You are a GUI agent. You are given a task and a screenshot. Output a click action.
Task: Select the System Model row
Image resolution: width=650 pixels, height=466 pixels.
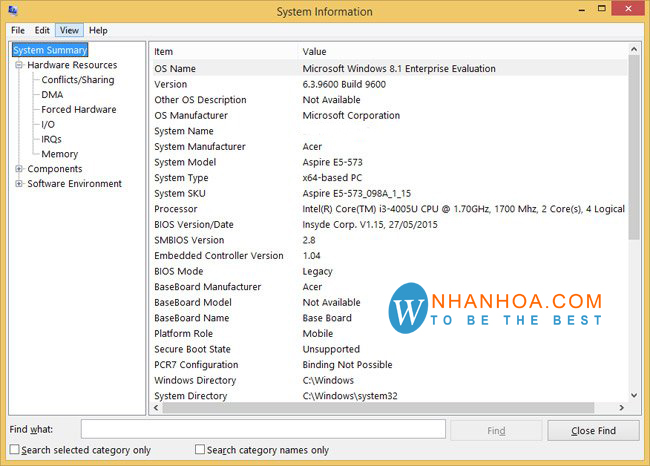pos(390,162)
